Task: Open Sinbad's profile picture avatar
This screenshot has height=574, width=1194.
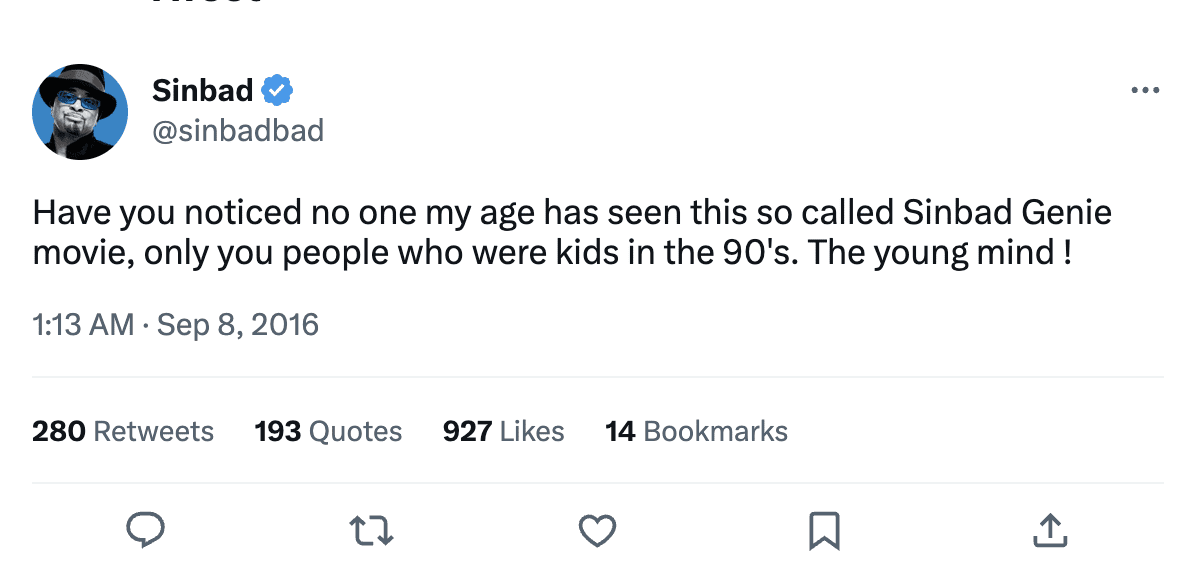Action: (80, 111)
